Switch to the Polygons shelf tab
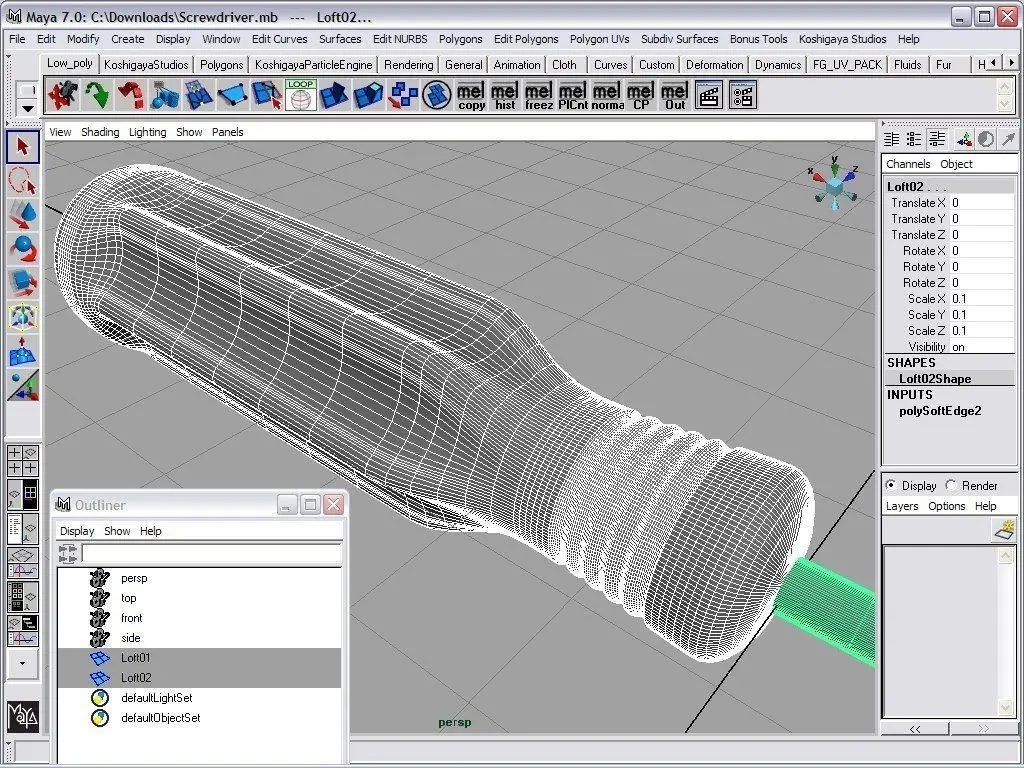 (x=221, y=65)
